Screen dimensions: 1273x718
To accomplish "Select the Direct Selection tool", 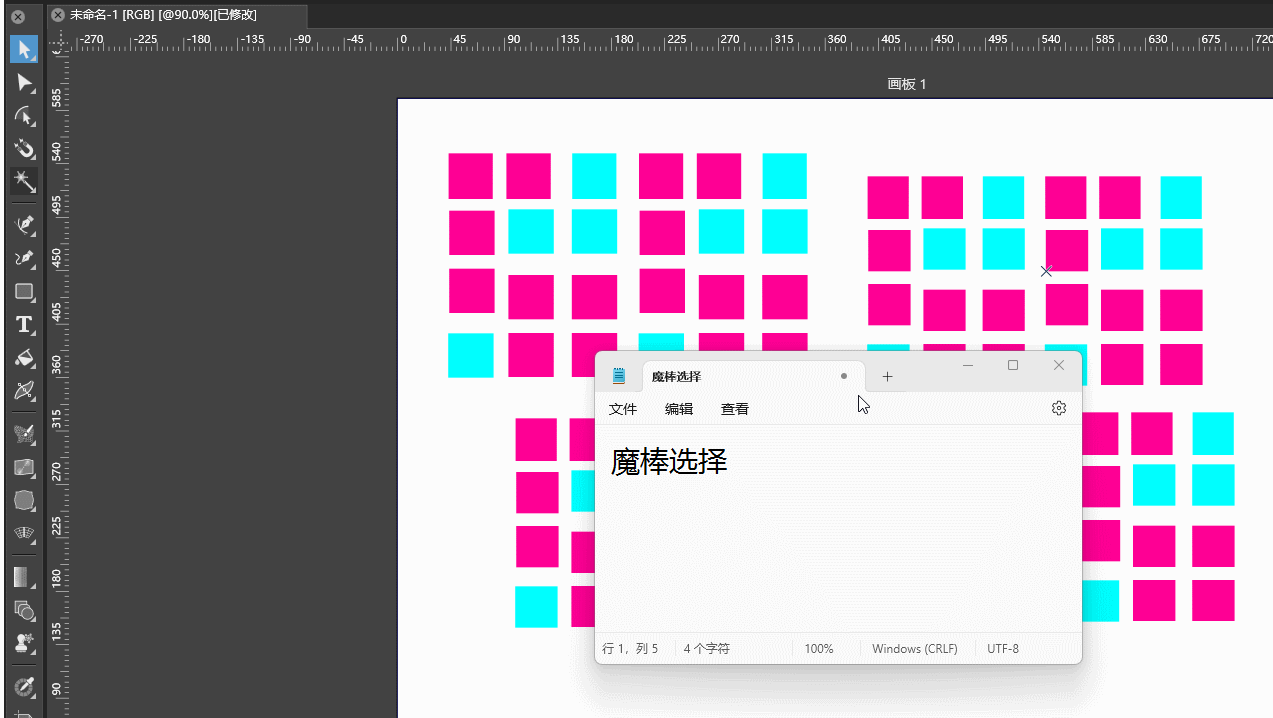I will [x=24, y=82].
